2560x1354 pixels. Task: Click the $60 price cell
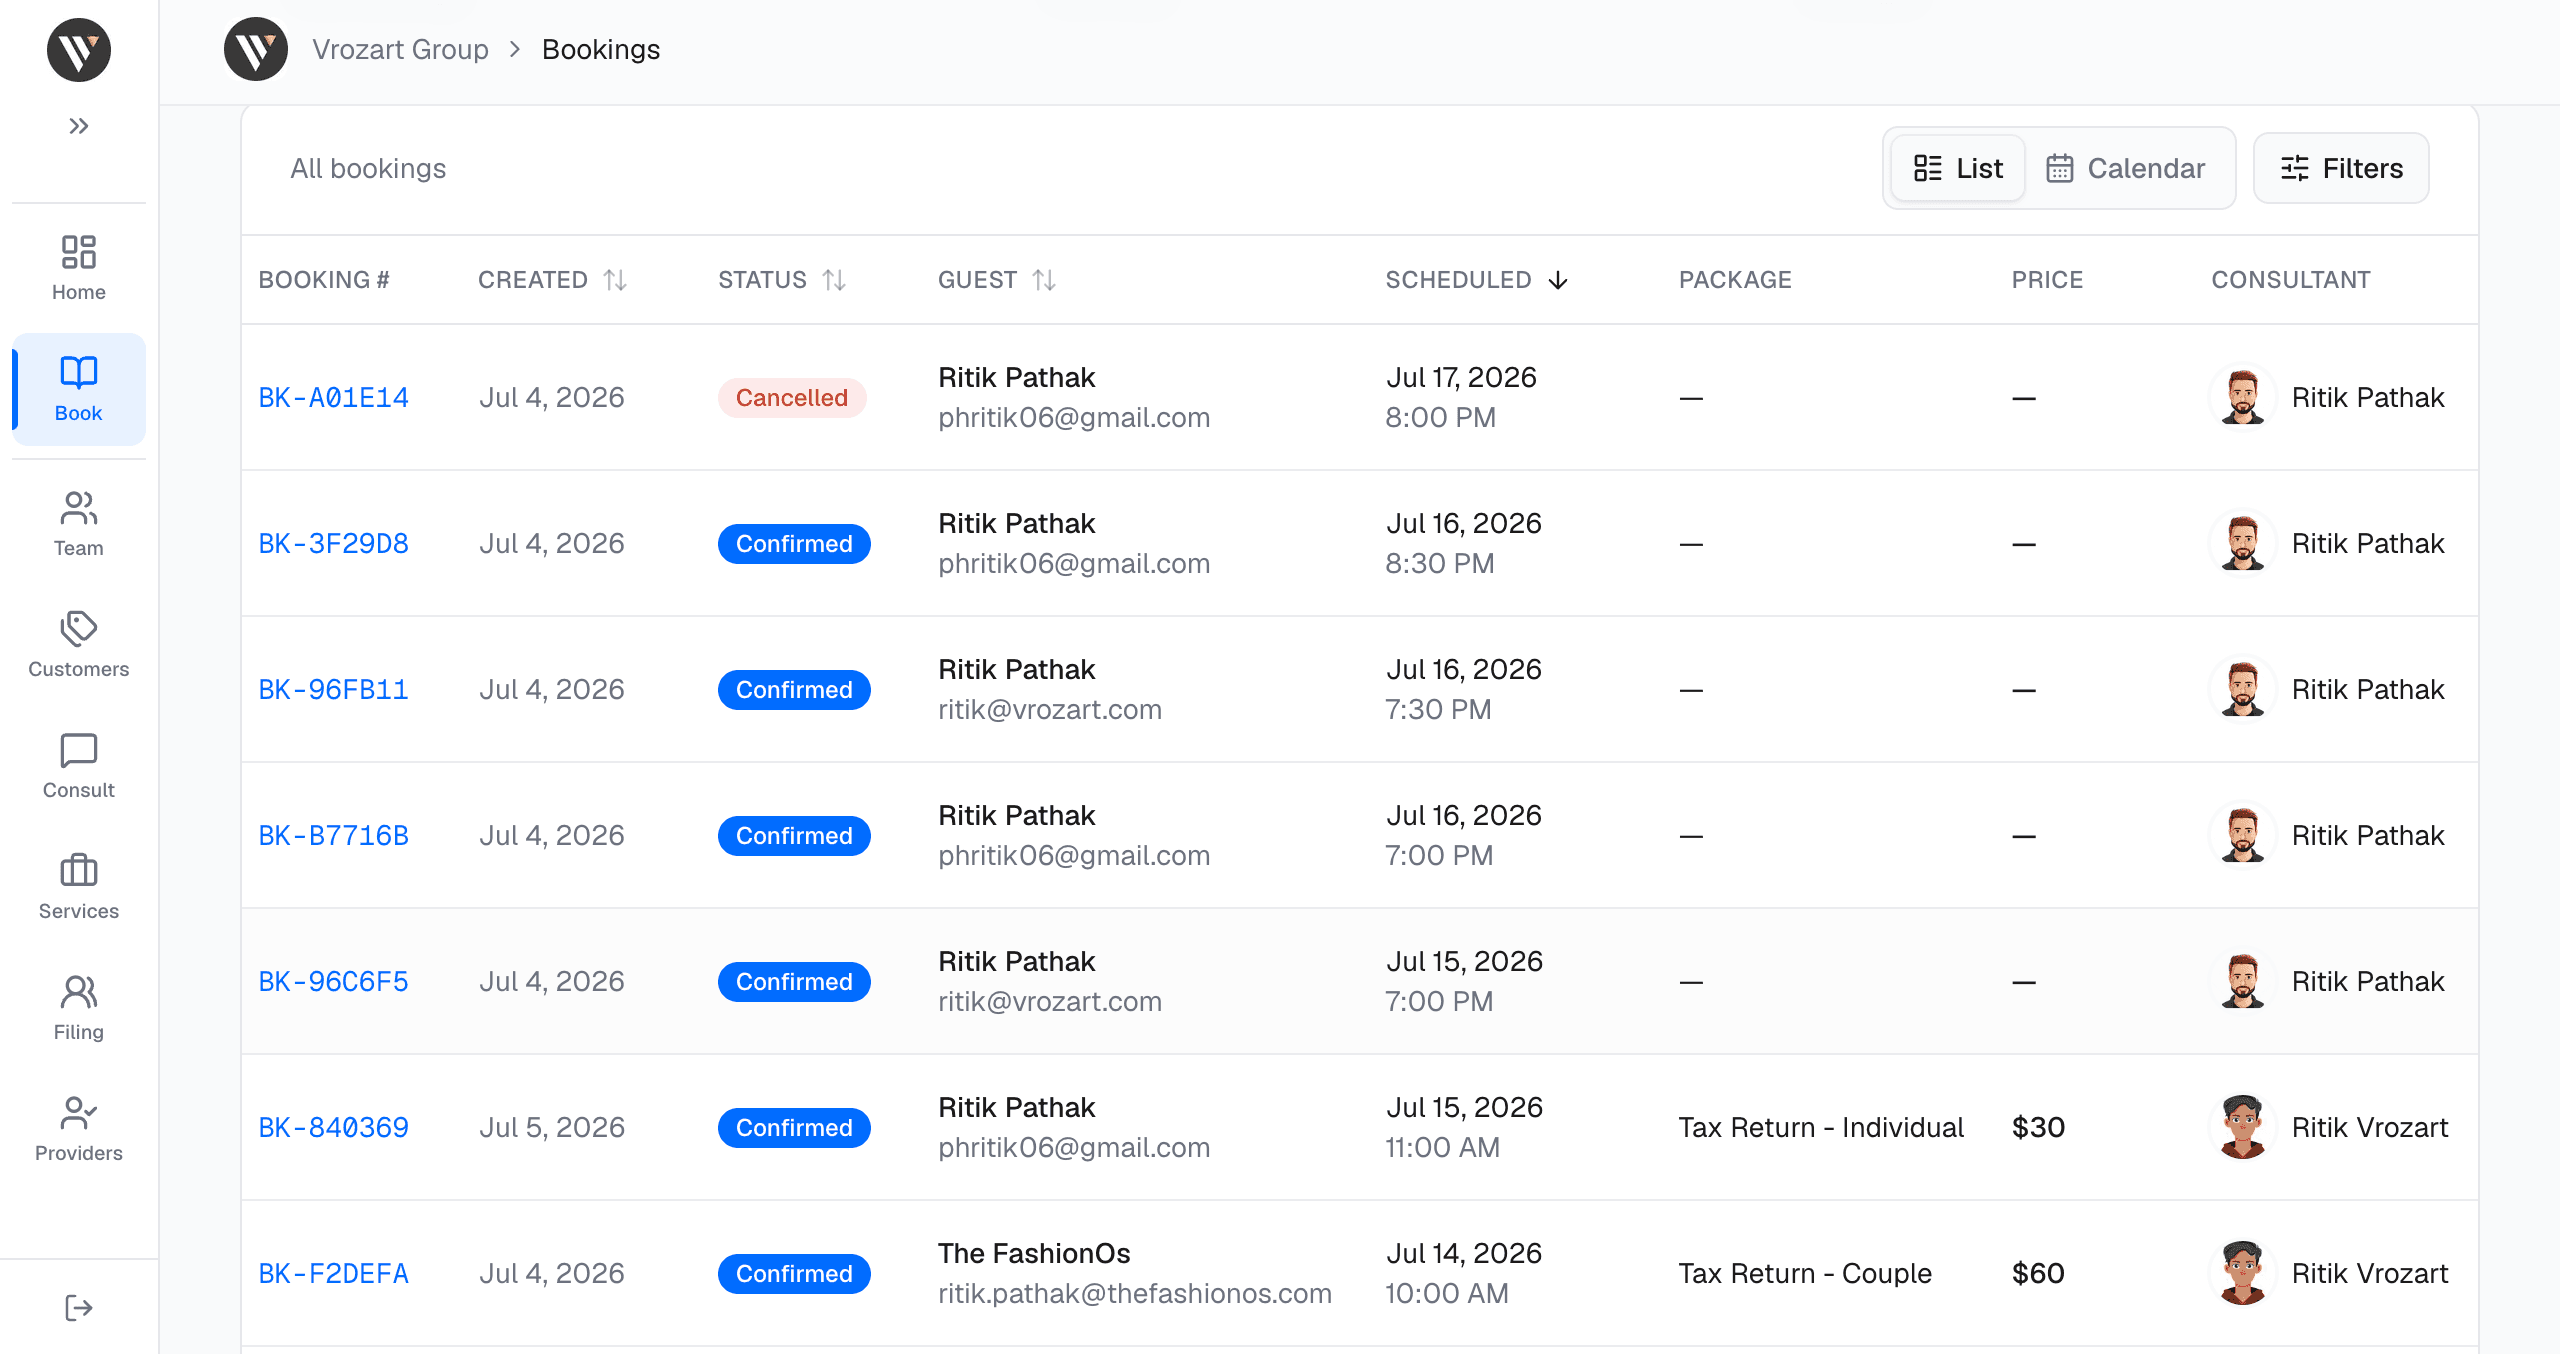coord(2038,1274)
